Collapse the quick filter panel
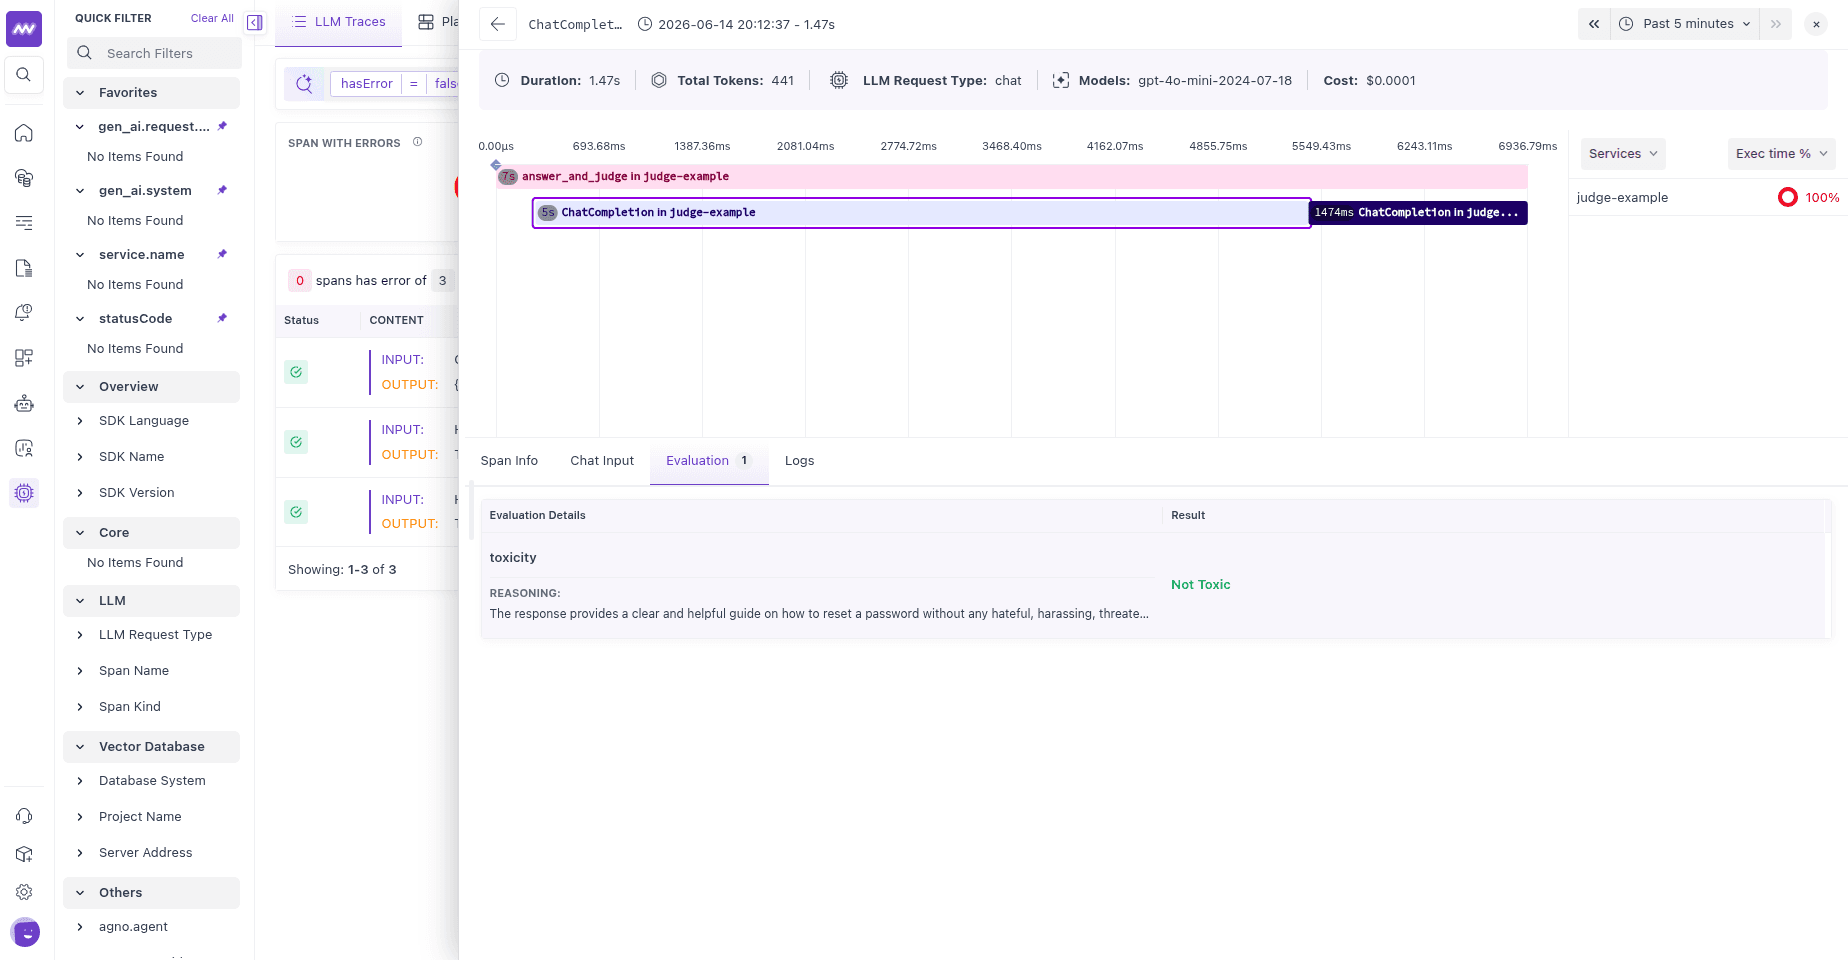The width and height of the screenshot is (1848, 960). [x=255, y=23]
